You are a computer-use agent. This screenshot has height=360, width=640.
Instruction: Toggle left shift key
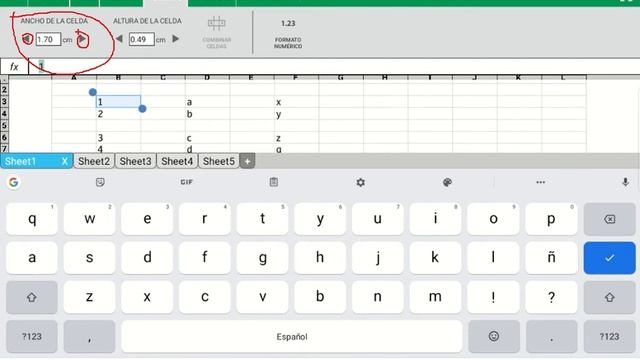pyautogui.click(x=32, y=297)
